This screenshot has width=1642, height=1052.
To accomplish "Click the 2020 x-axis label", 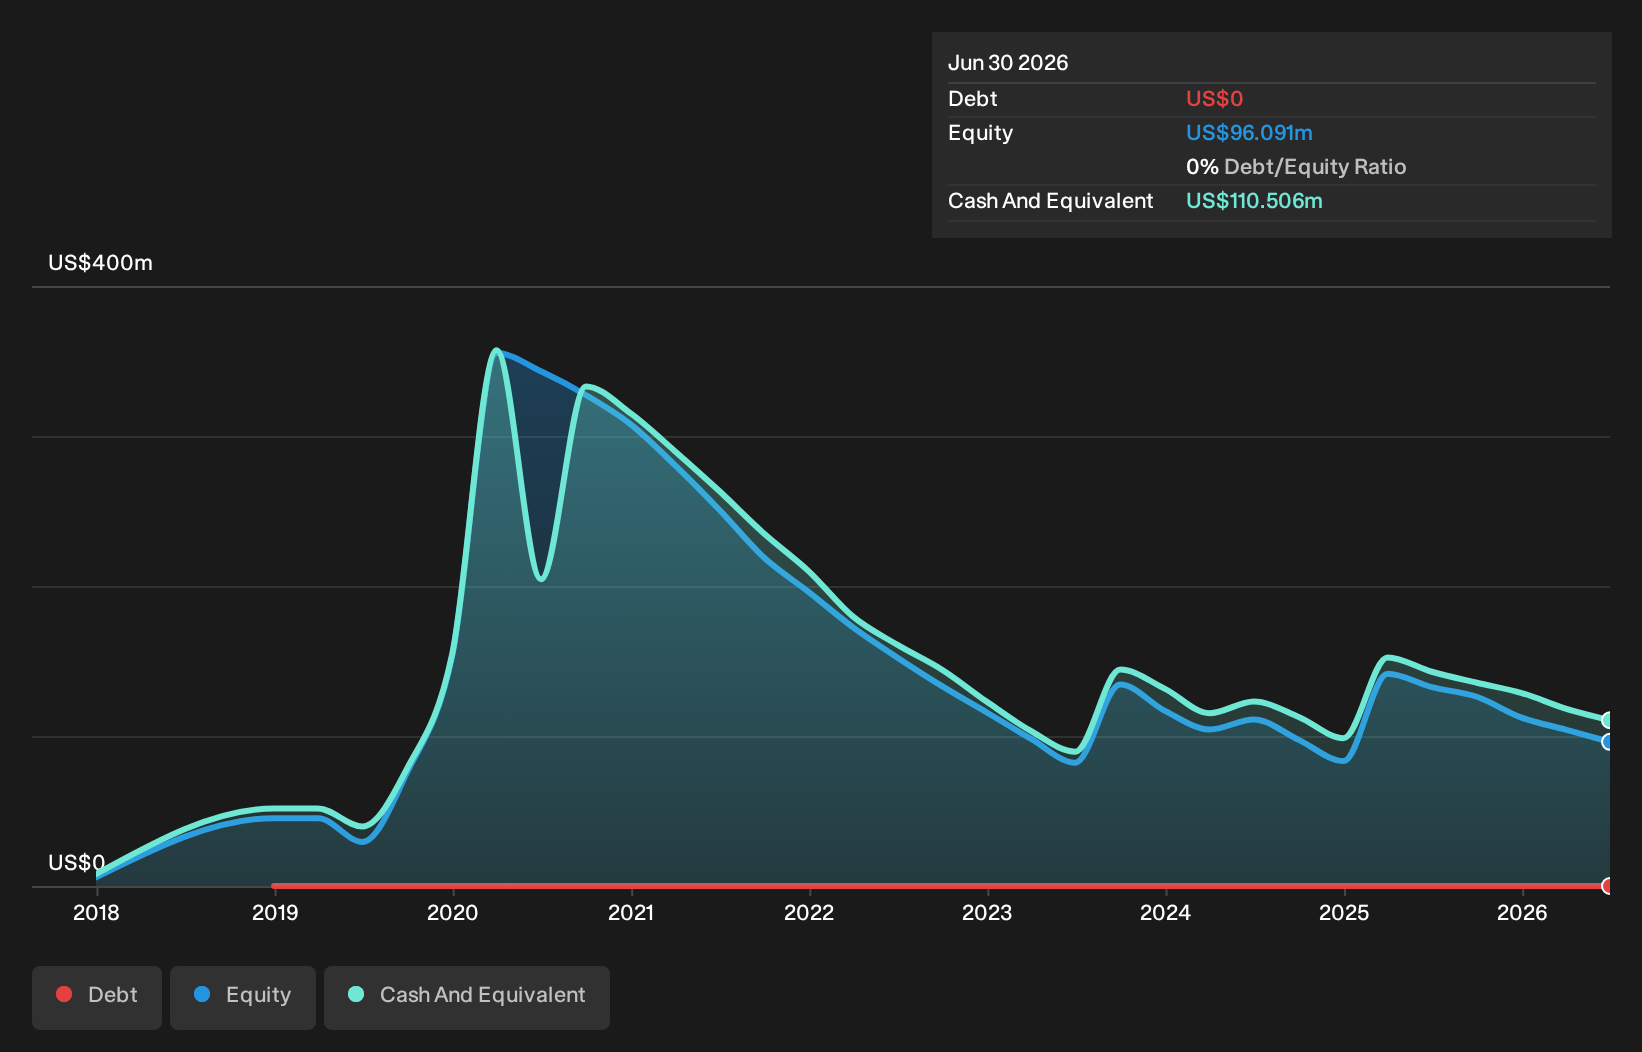I will 453,913.
